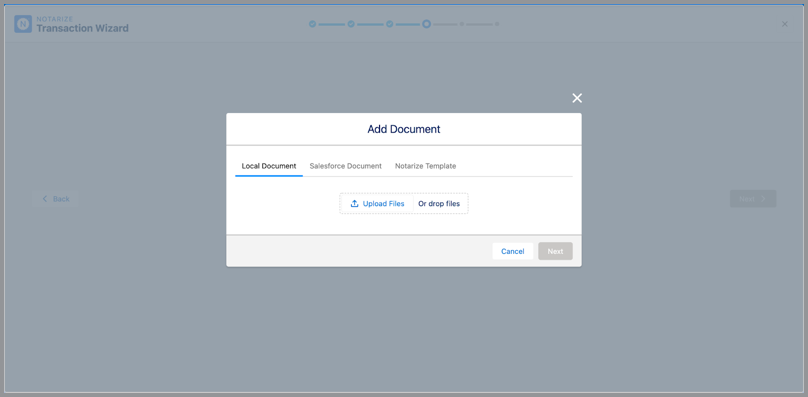808x397 pixels.
Task: Click the third completed wizard step
Action: [x=390, y=24]
